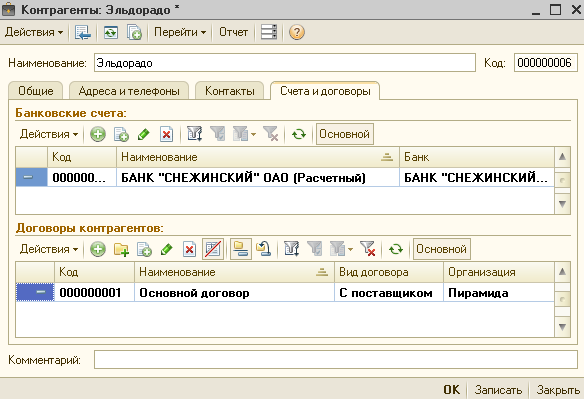
Task: Click filter and sort icon in contracts toolbar
Action: pos(291,249)
